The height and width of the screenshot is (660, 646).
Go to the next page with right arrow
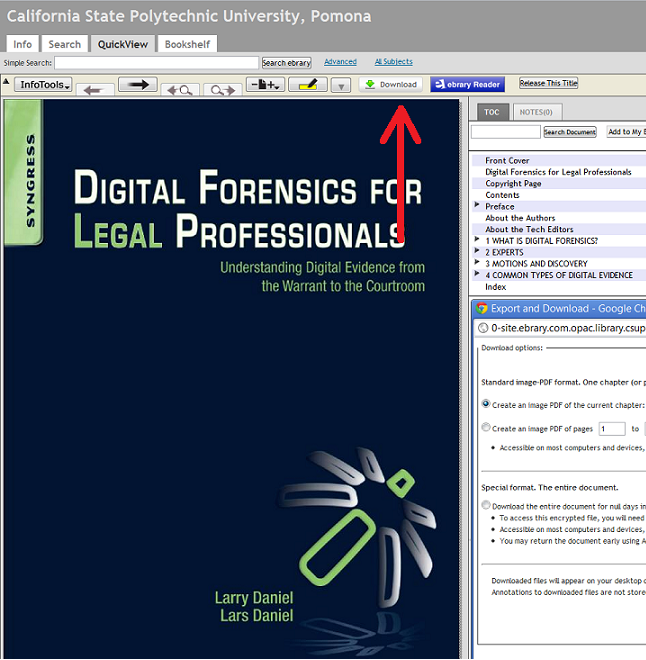click(x=137, y=85)
